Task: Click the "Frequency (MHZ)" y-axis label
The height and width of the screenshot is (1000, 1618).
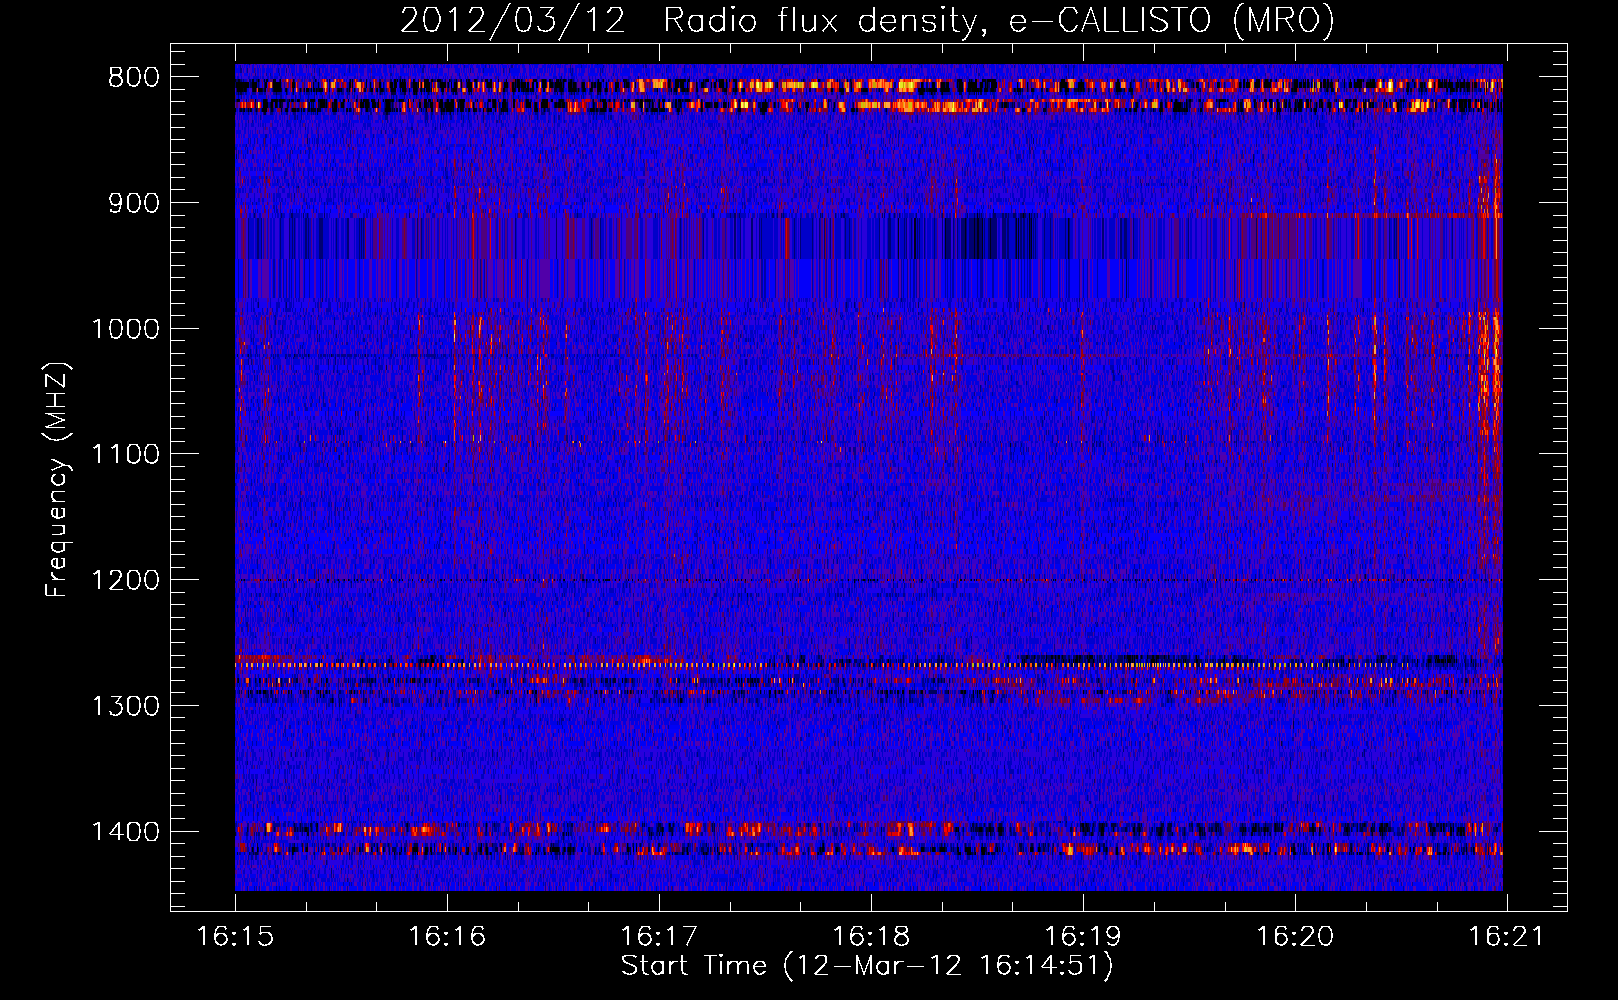Action: pos(58,480)
